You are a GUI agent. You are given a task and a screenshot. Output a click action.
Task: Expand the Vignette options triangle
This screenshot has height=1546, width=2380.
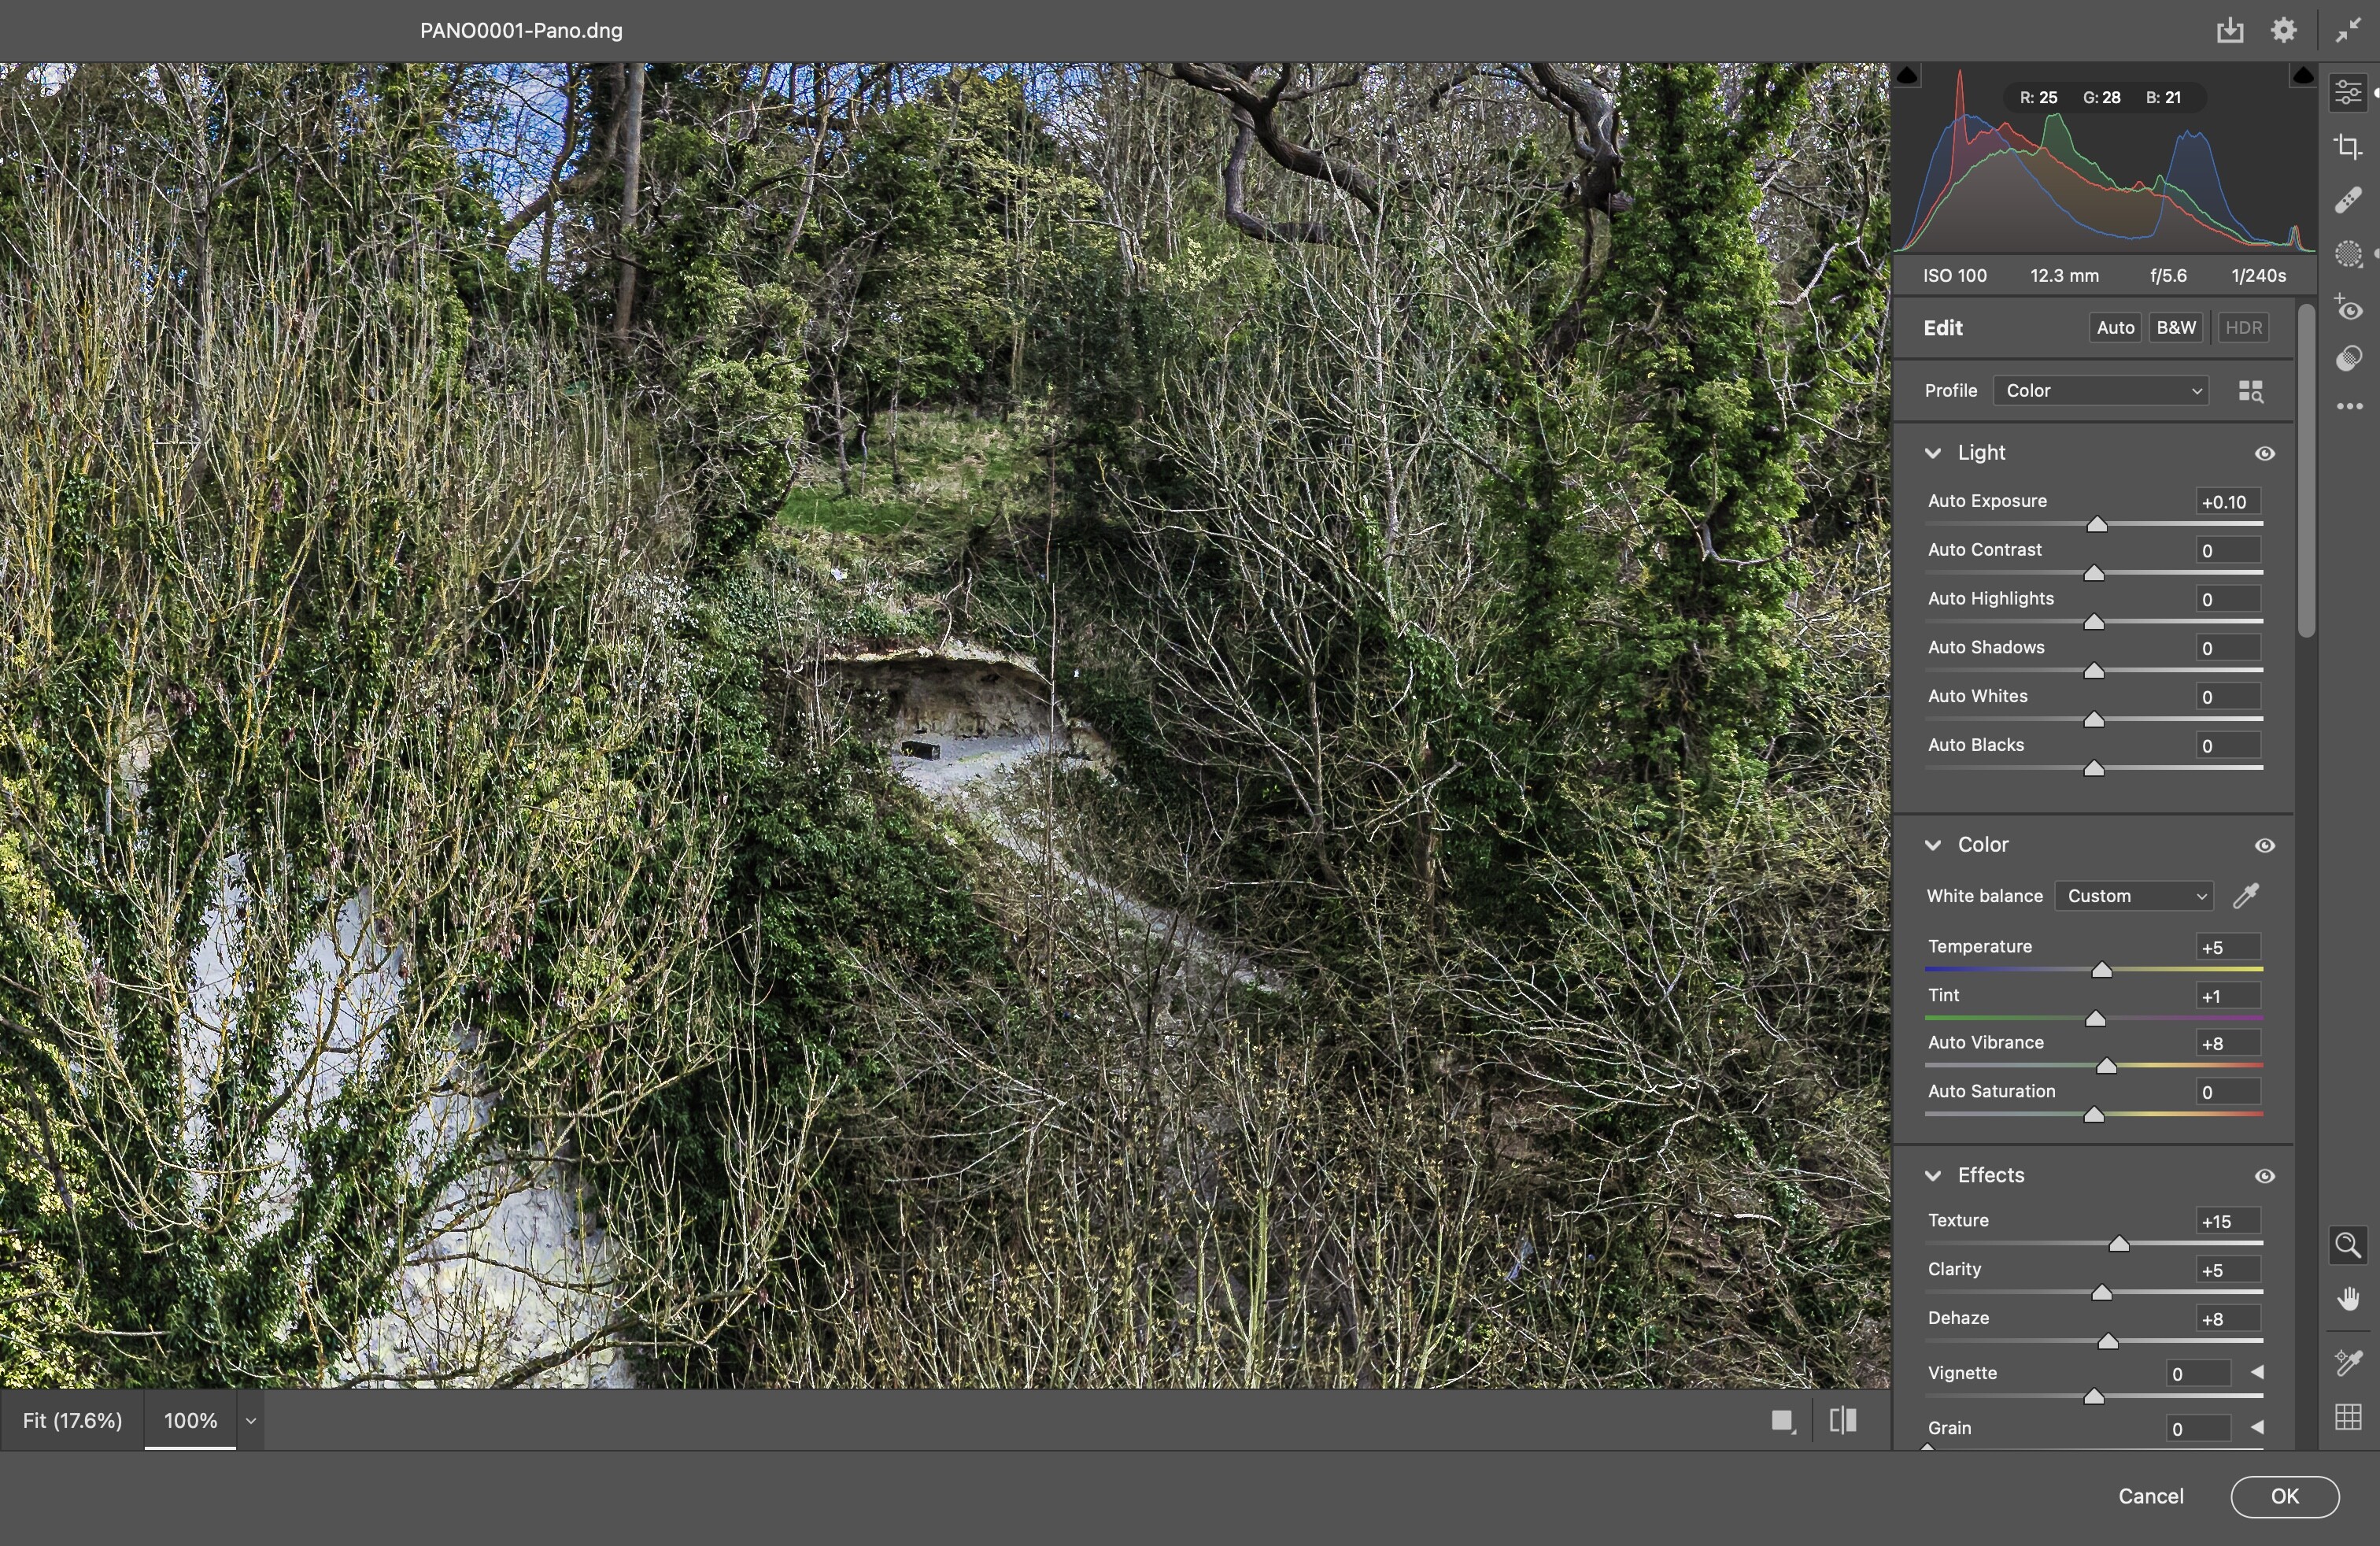tap(2256, 1373)
